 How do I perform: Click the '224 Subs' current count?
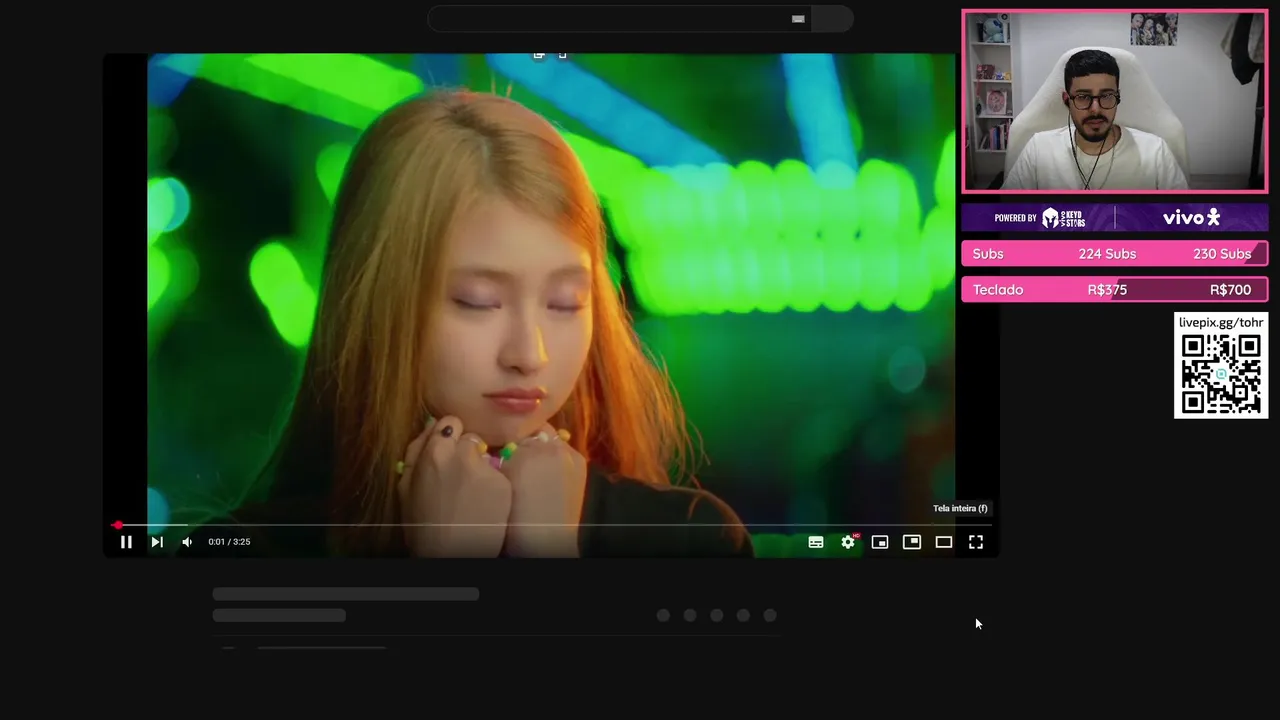[x=1107, y=254]
